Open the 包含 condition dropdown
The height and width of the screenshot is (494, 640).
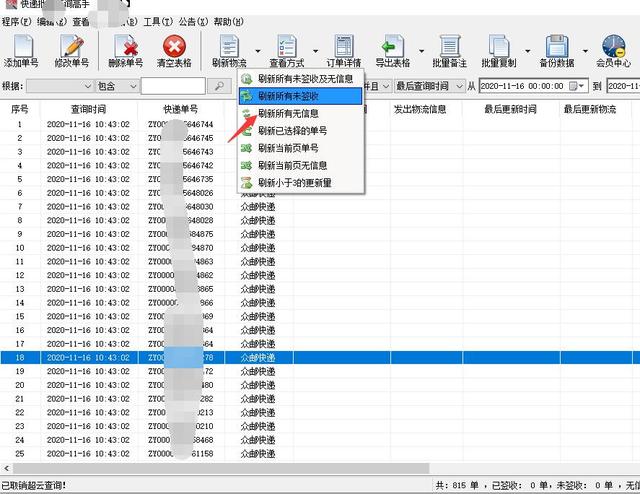117,86
